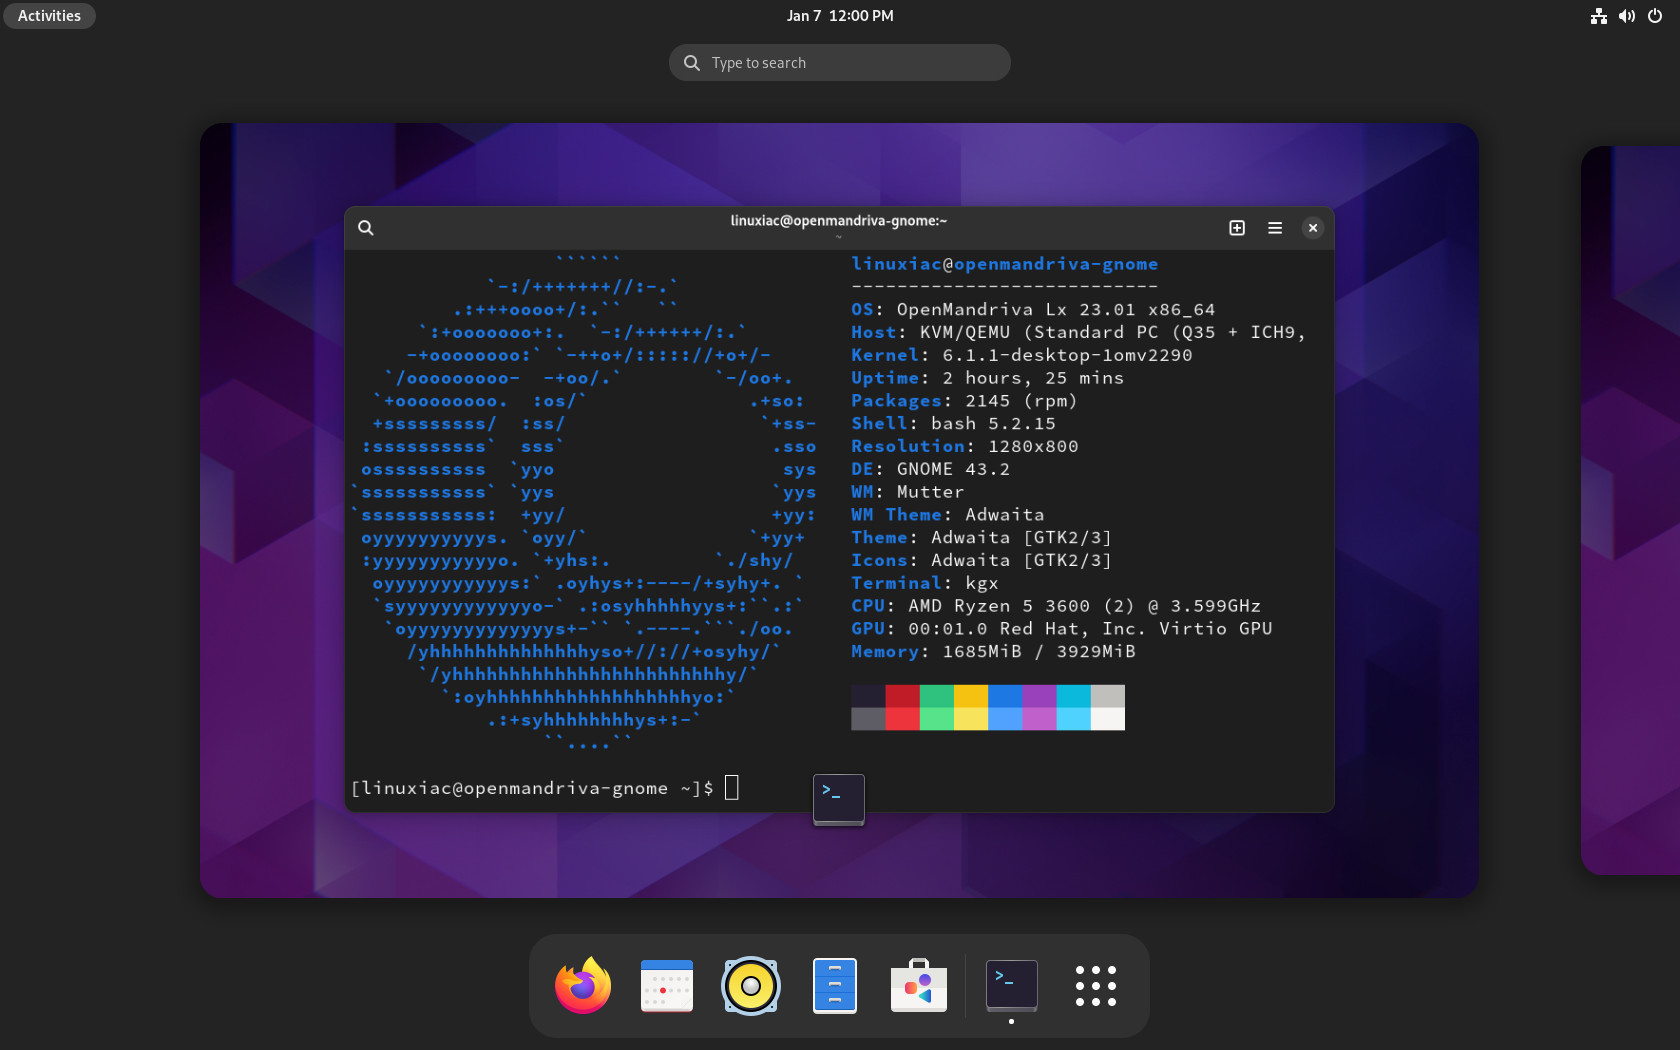Click the CPU: AMD Ryzen 5 3600 line
Viewport: 1680px width, 1050px height.
(x=1056, y=606)
